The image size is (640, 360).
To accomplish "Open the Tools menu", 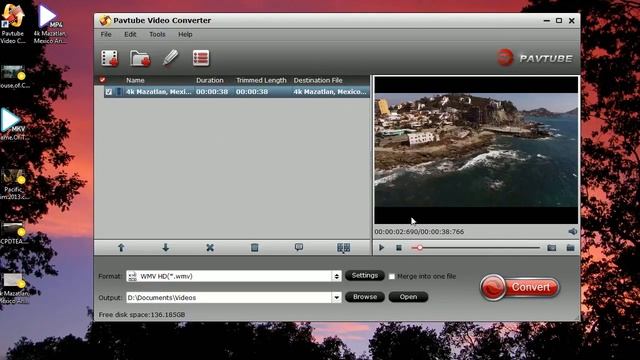I will coord(157,34).
